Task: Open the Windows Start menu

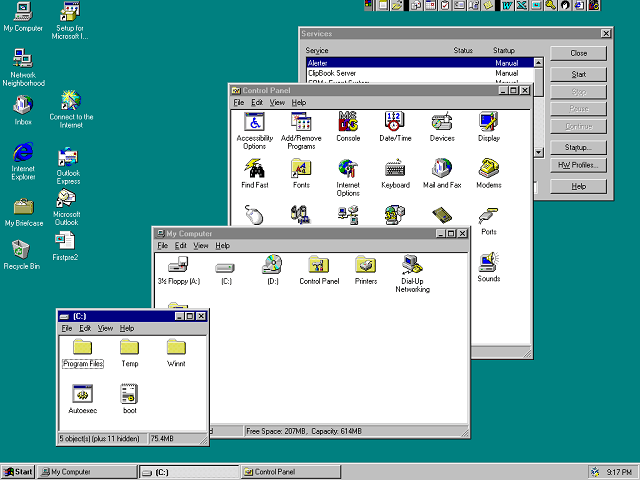Action: [x=18, y=472]
